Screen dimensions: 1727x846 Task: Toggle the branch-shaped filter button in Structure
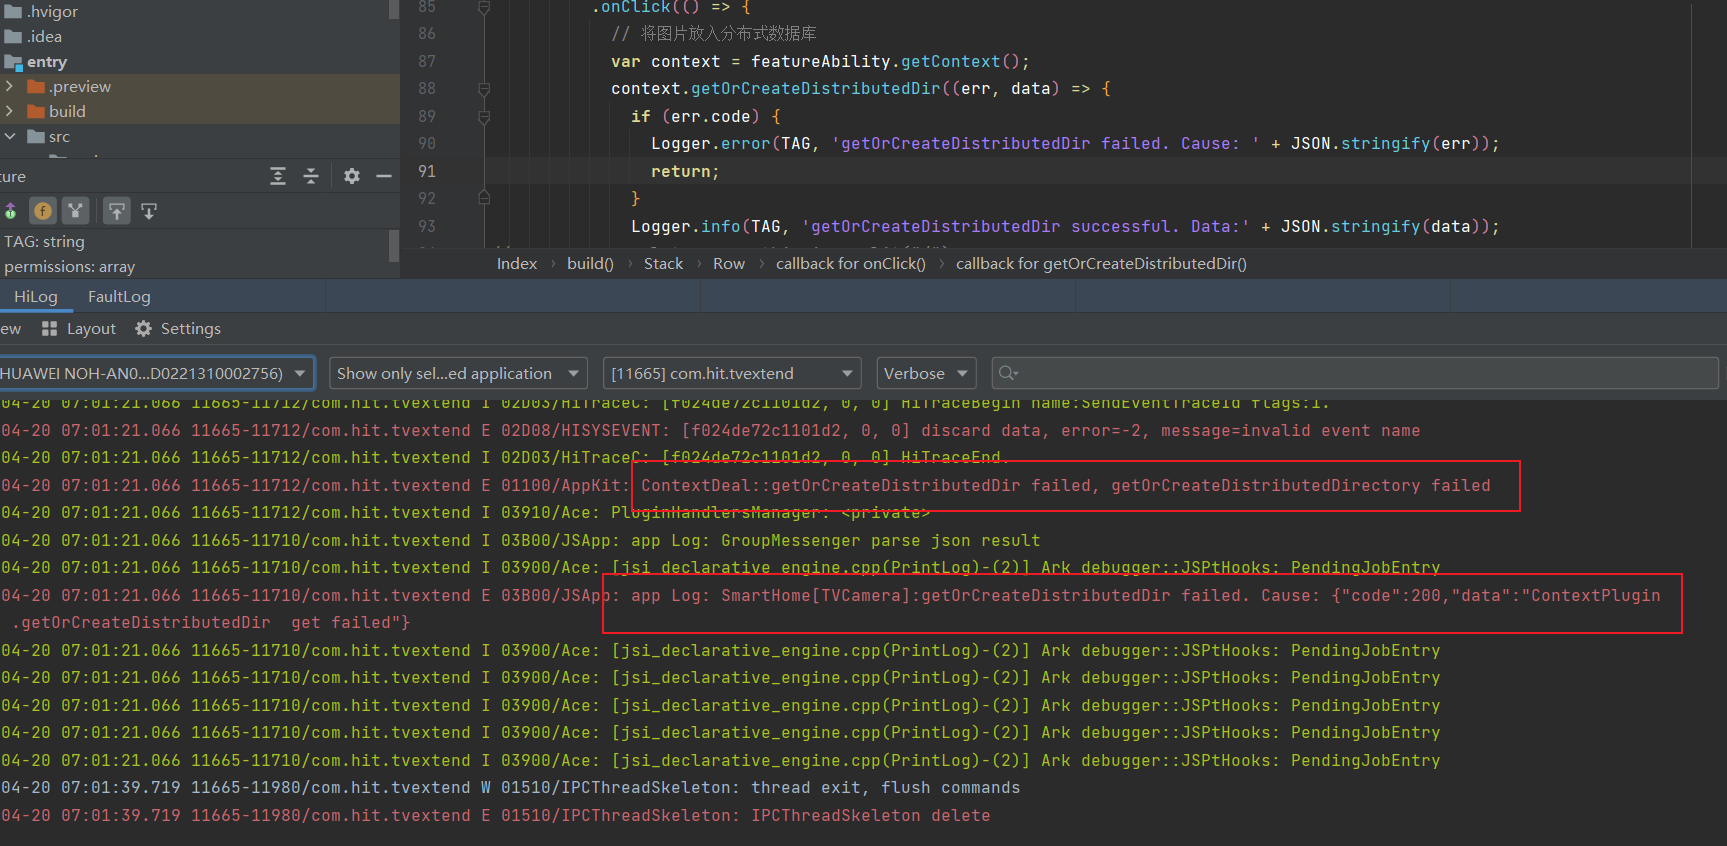click(x=75, y=211)
